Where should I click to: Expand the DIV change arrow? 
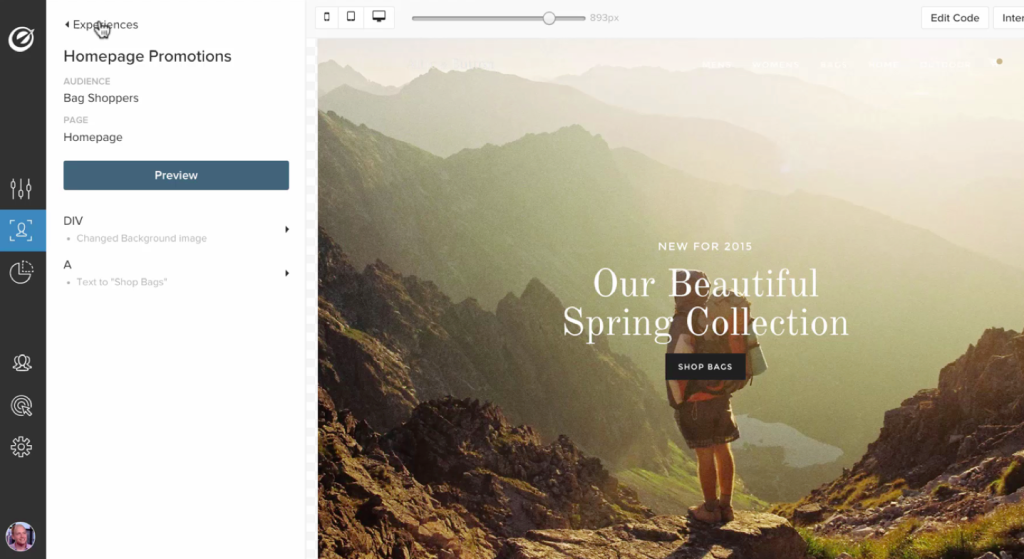coord(287,229)
